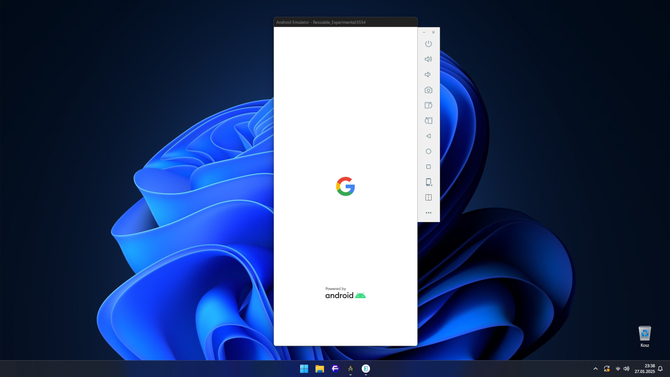Click the emulator power button
This screenshot has width=670, height=377.
[x=428, y=44]
